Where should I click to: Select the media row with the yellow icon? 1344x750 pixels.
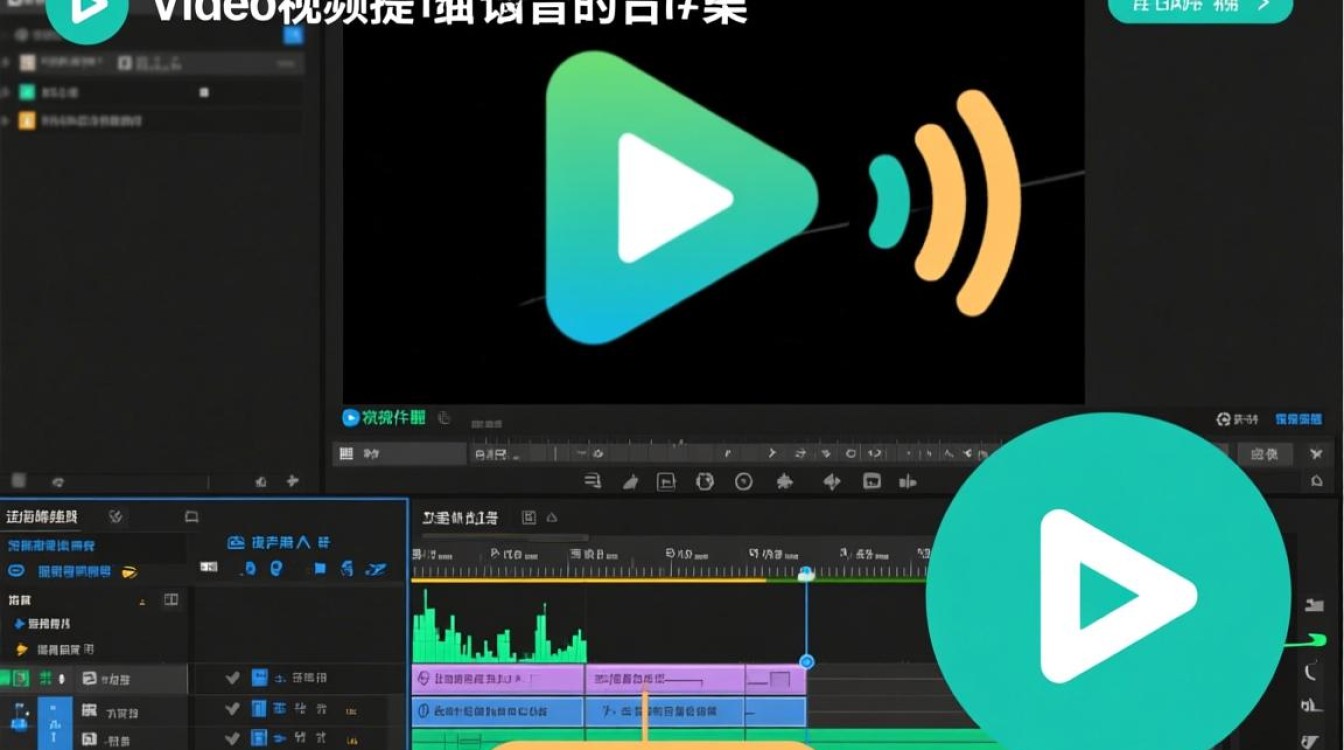click(150, 121)
